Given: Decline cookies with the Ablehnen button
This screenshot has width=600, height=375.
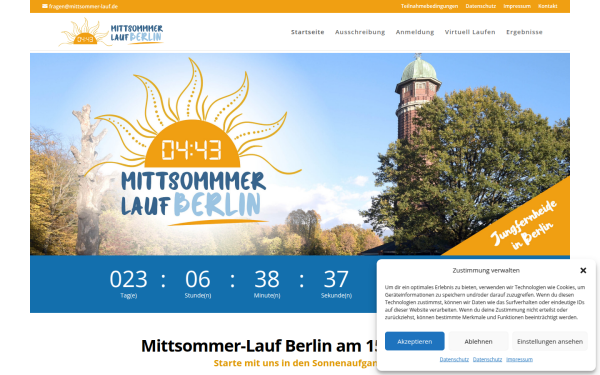Looking at the screenshot, I should pyautogui.click(x=478, y=341).
